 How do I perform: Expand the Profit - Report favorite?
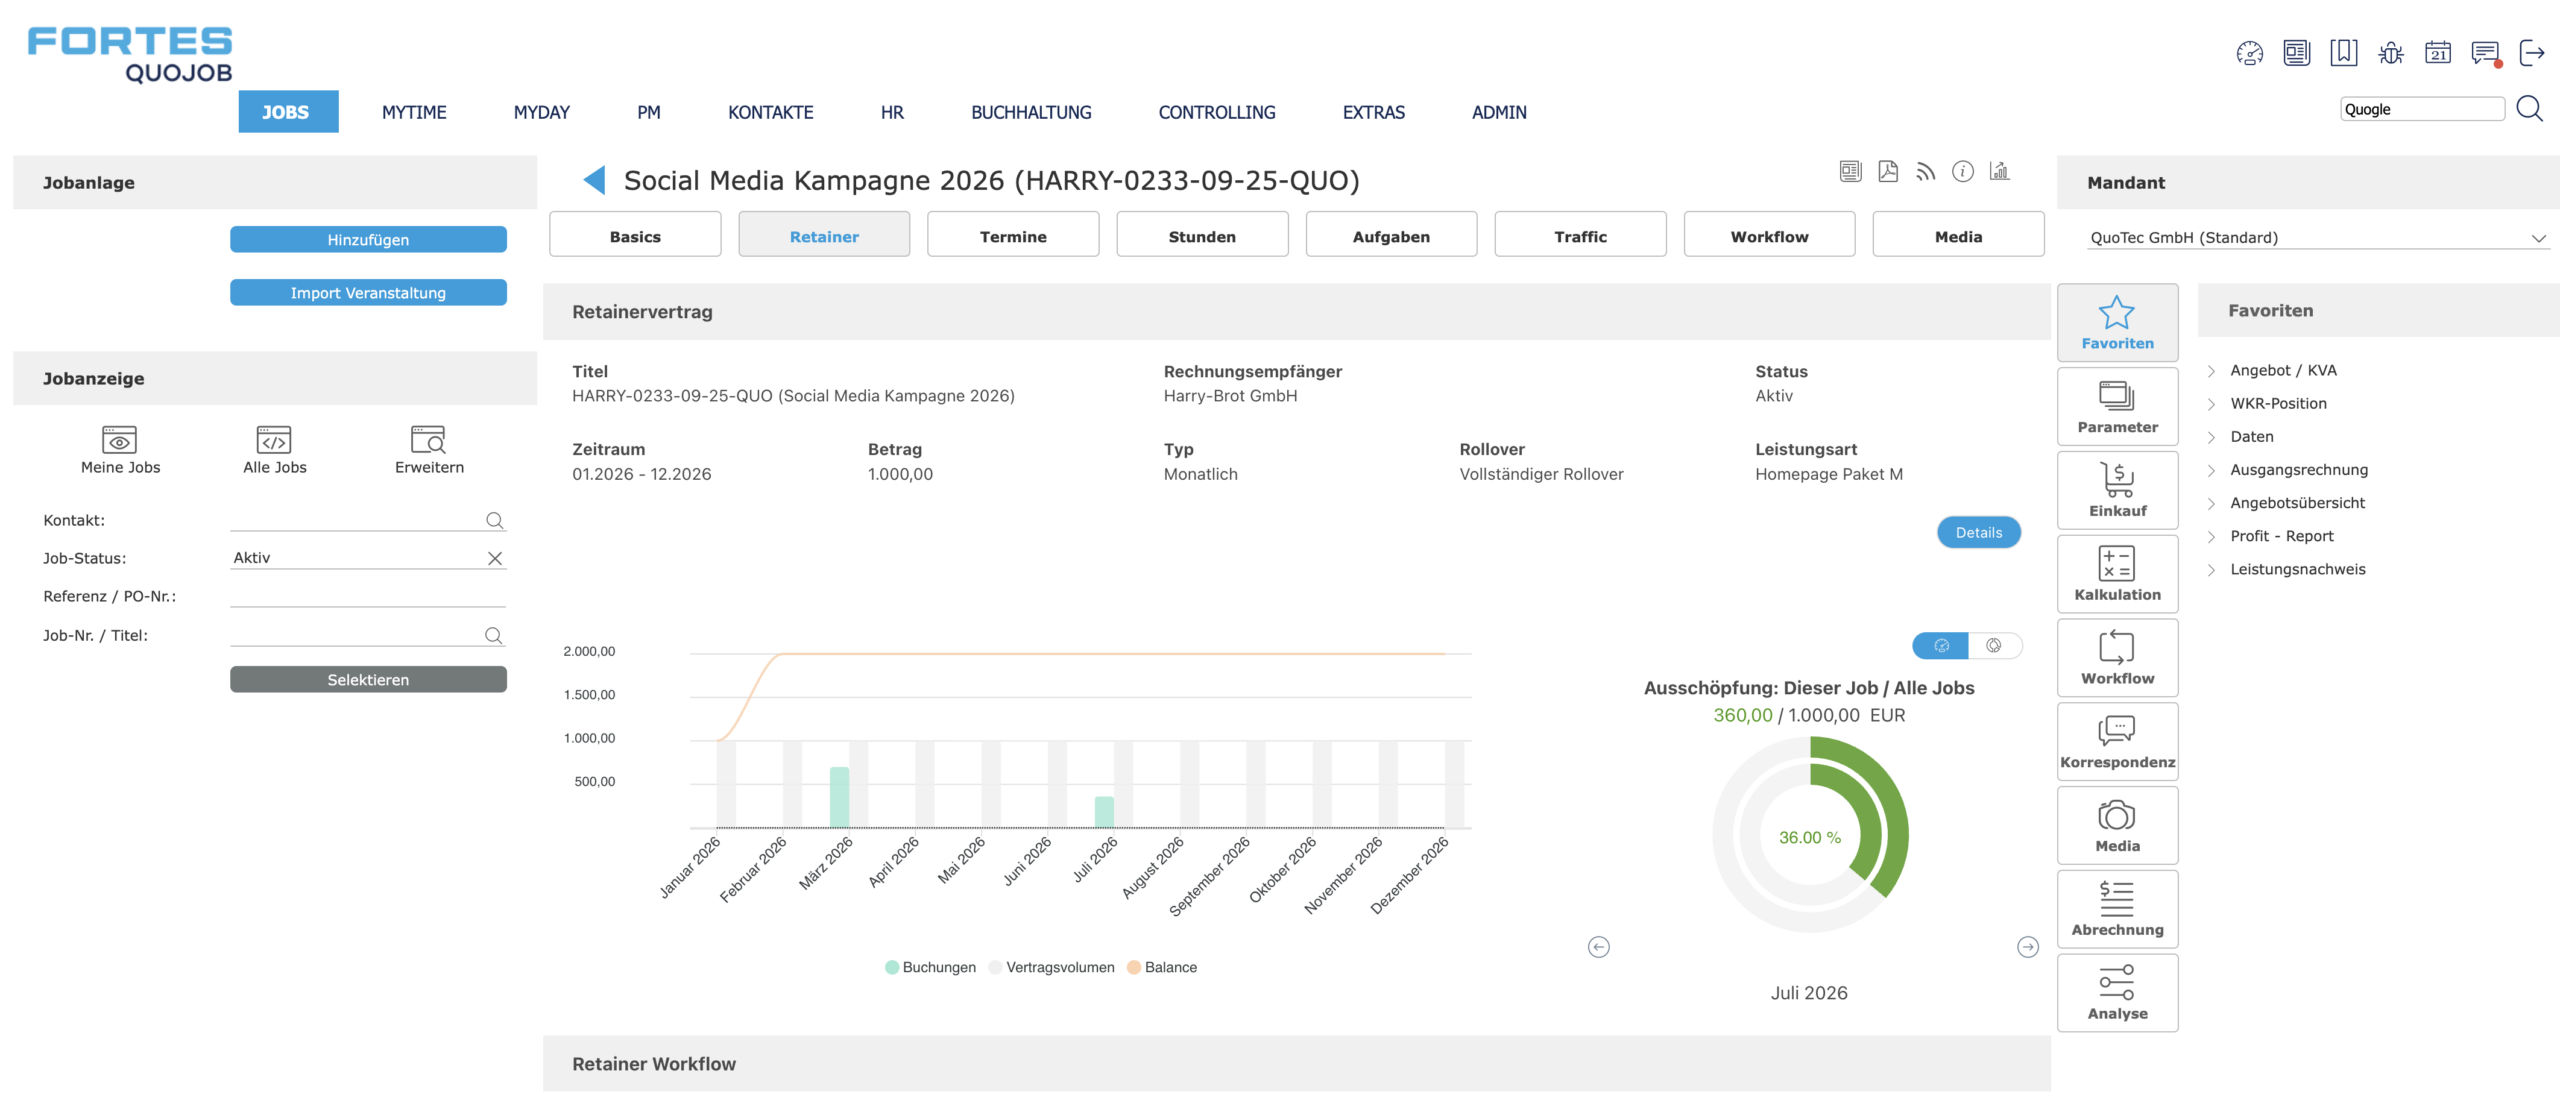(2281, 536)
